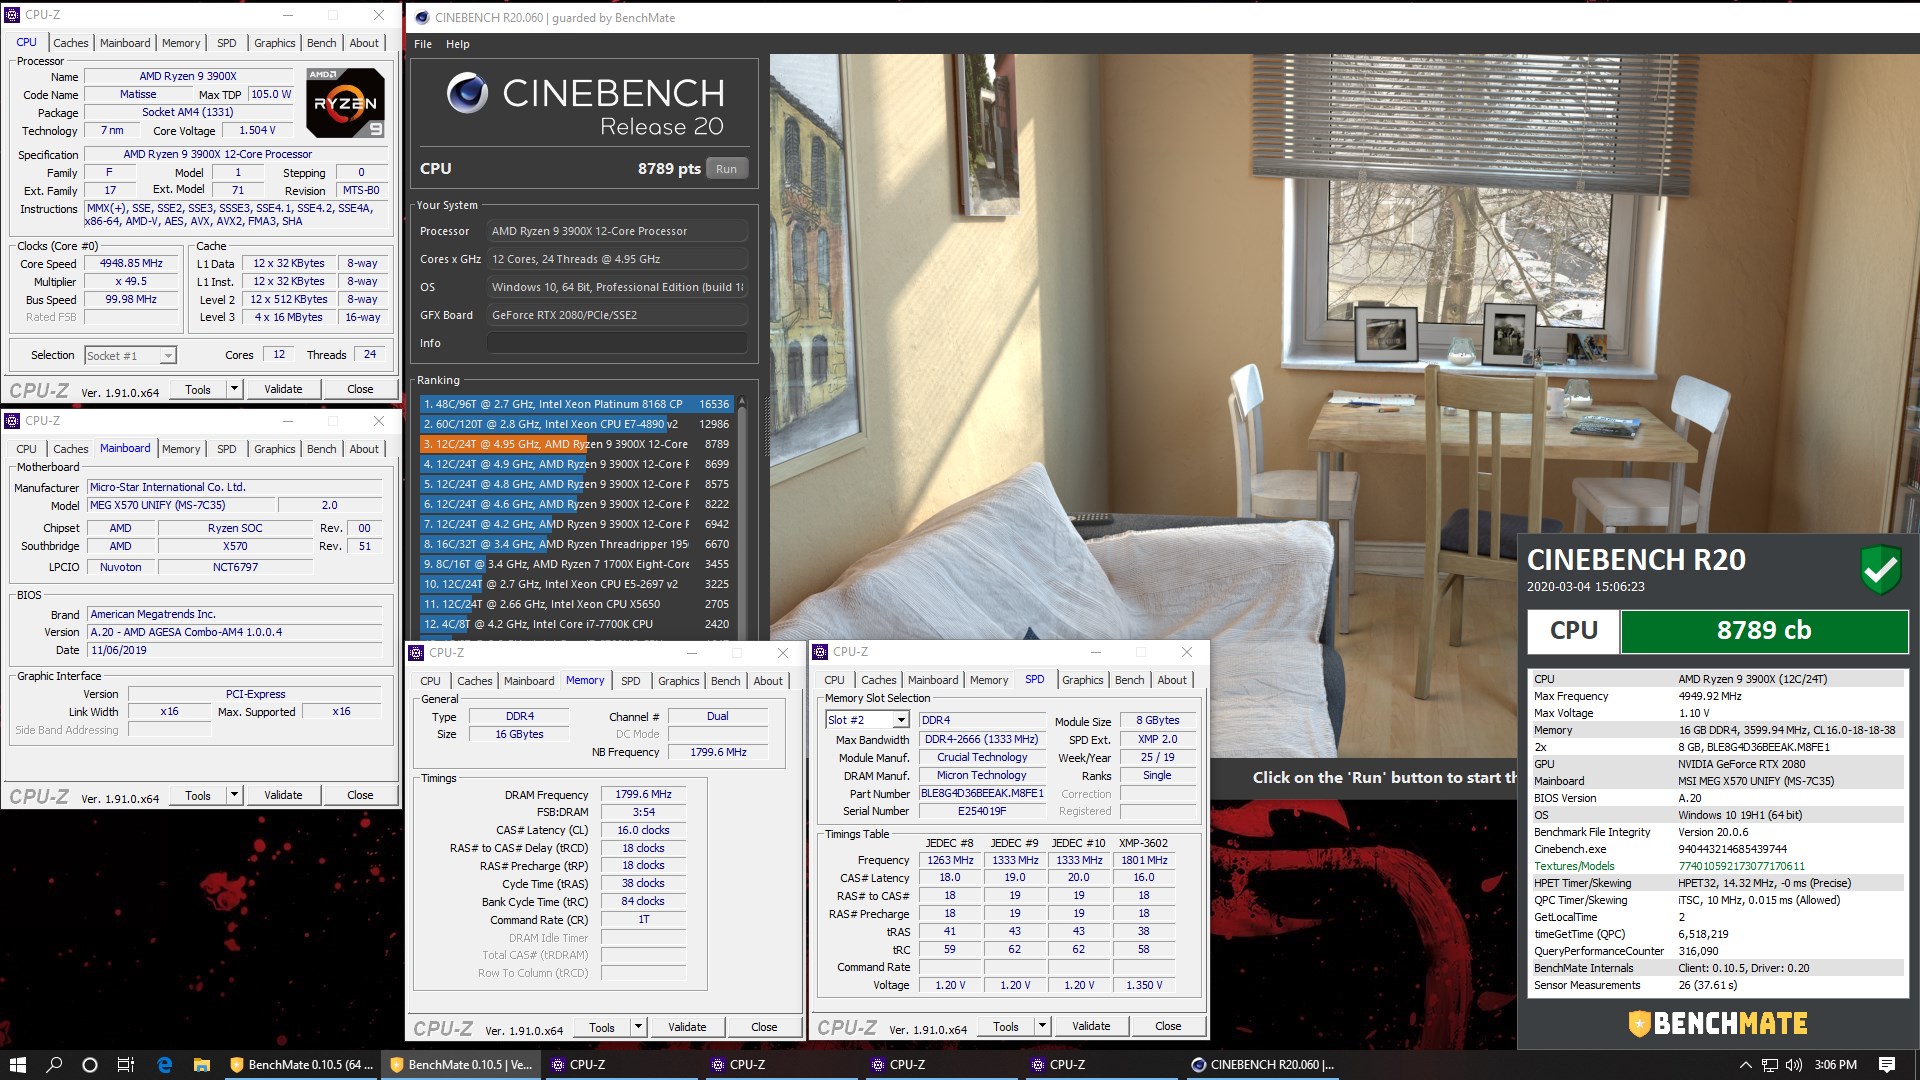Switch to Caches tab in top CPU-Z window
The image size is (1920, 1080).
coord(71,43)
